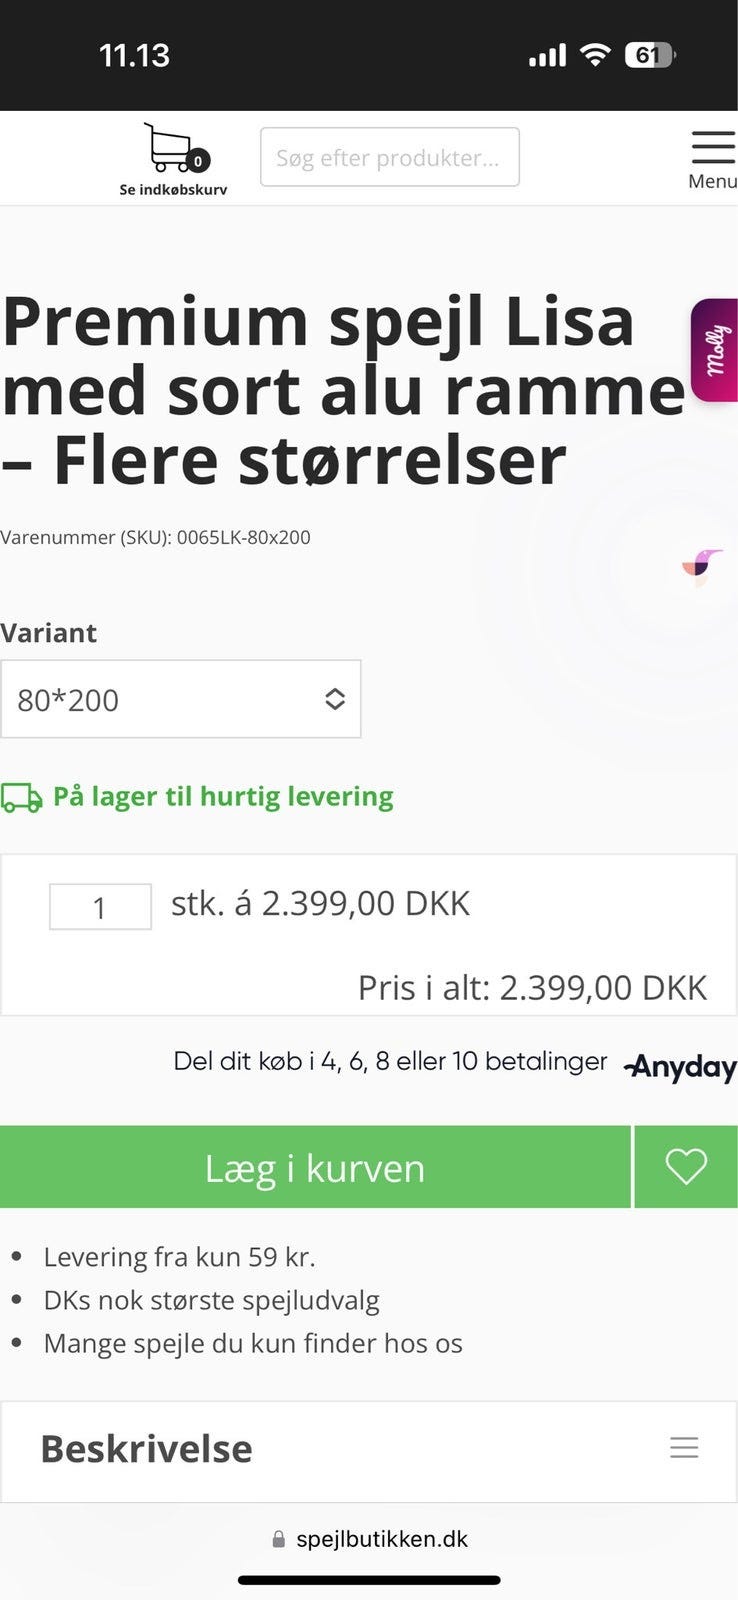Tap the Anyday installment payment text

(x=390, y=1061)
